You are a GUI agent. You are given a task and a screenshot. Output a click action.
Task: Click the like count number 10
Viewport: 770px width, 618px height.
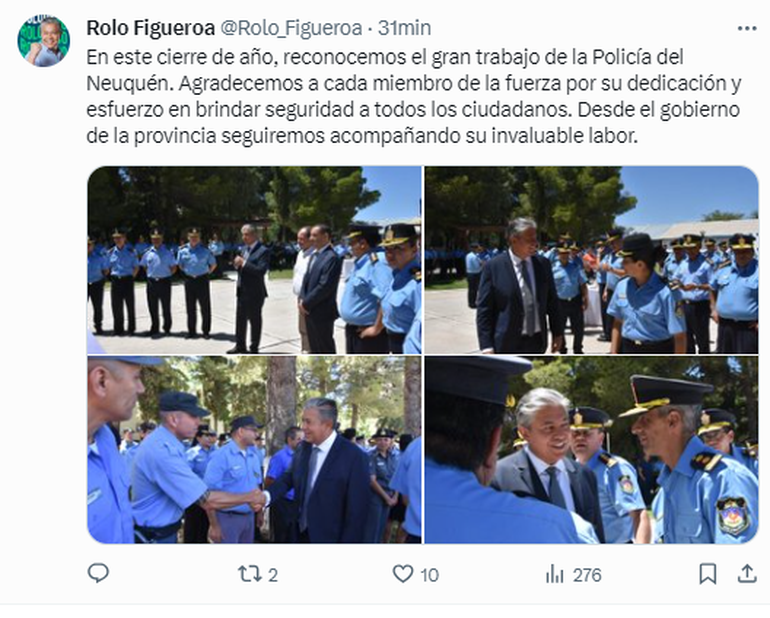(x=429, y=575)
